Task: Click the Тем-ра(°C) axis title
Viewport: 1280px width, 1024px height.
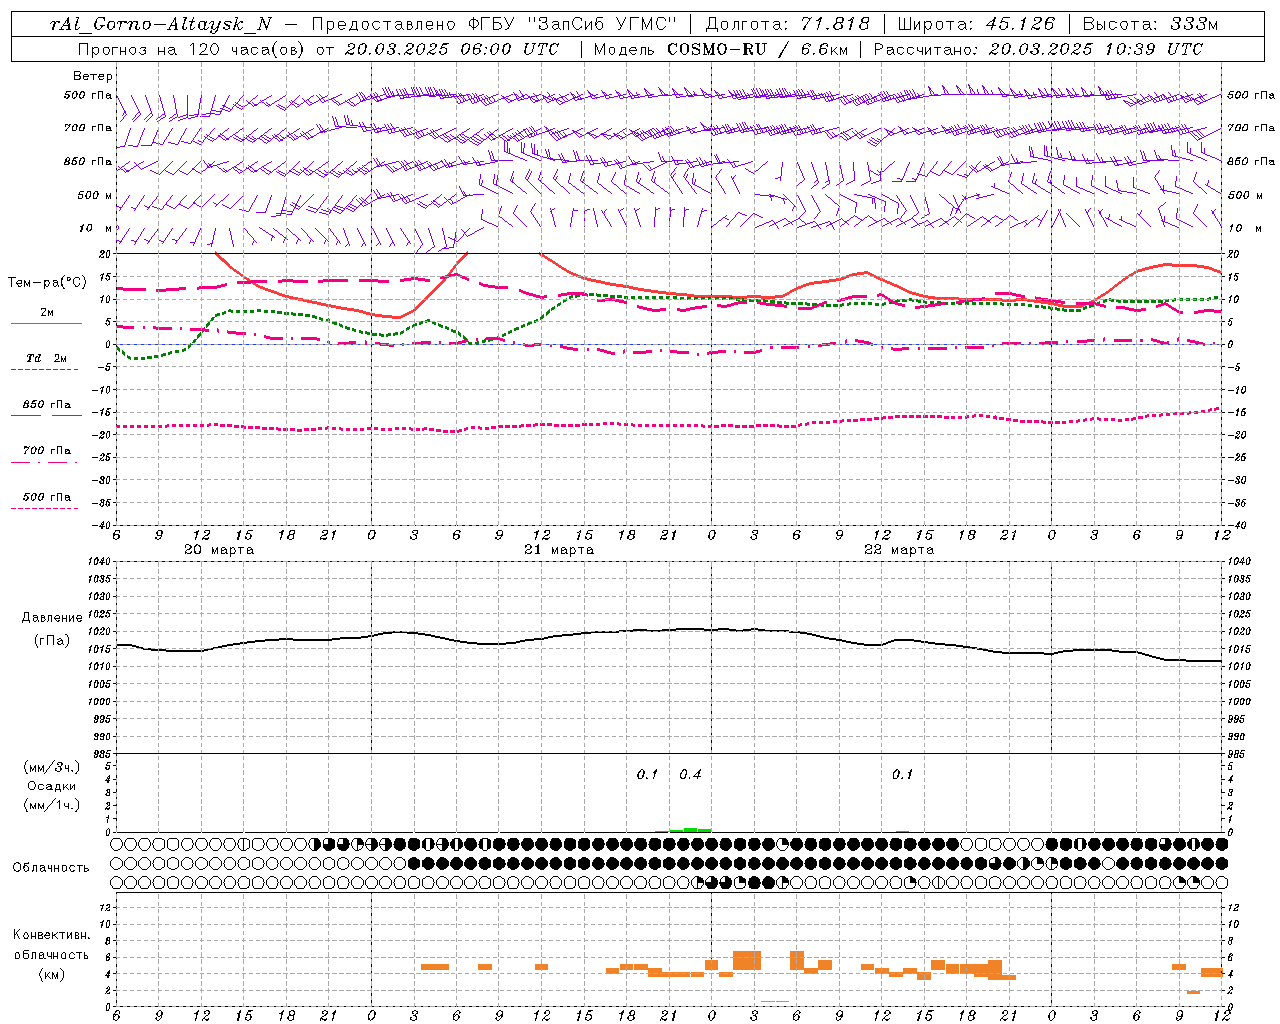Action: (x=47, y=283)
